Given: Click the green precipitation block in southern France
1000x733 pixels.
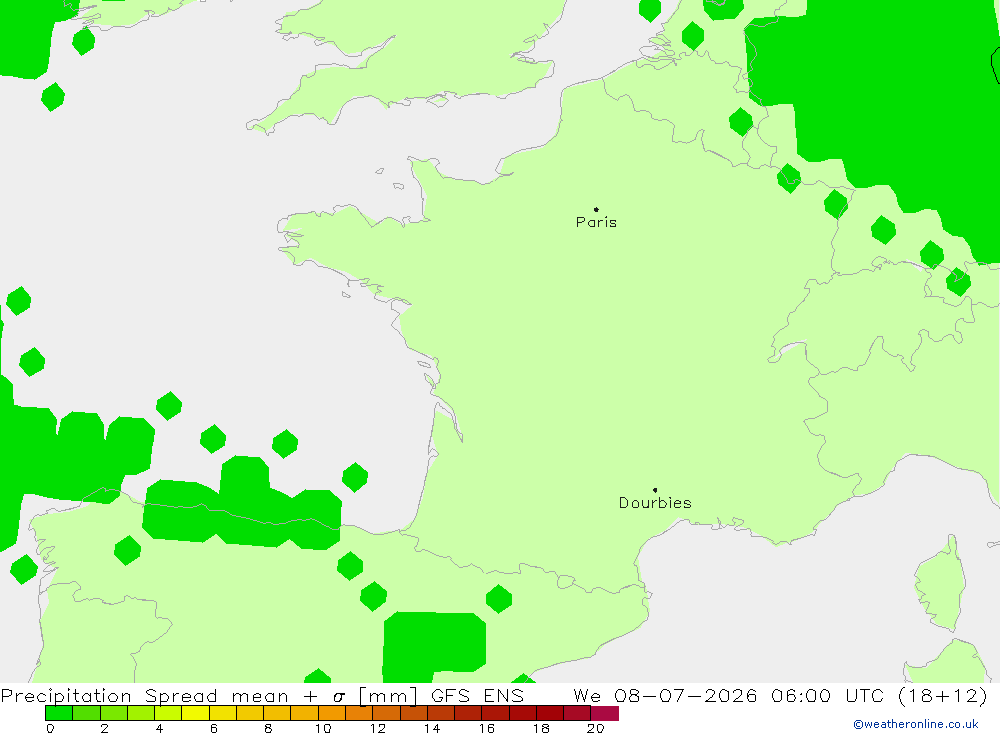Looking at the screenshot, I should [x=434, y=644].
